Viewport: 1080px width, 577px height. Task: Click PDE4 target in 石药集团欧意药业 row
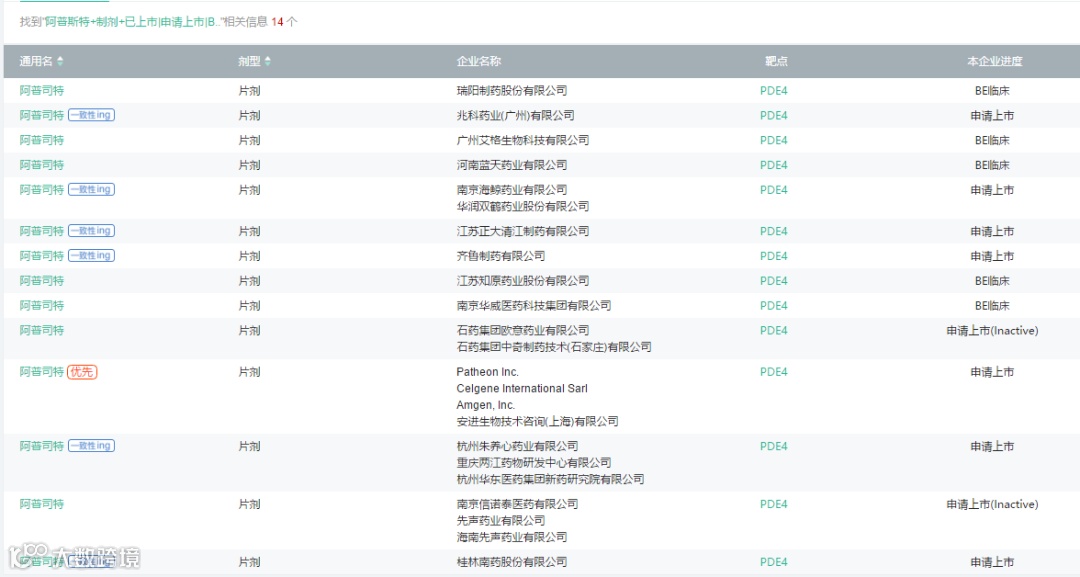pos(773,330)
